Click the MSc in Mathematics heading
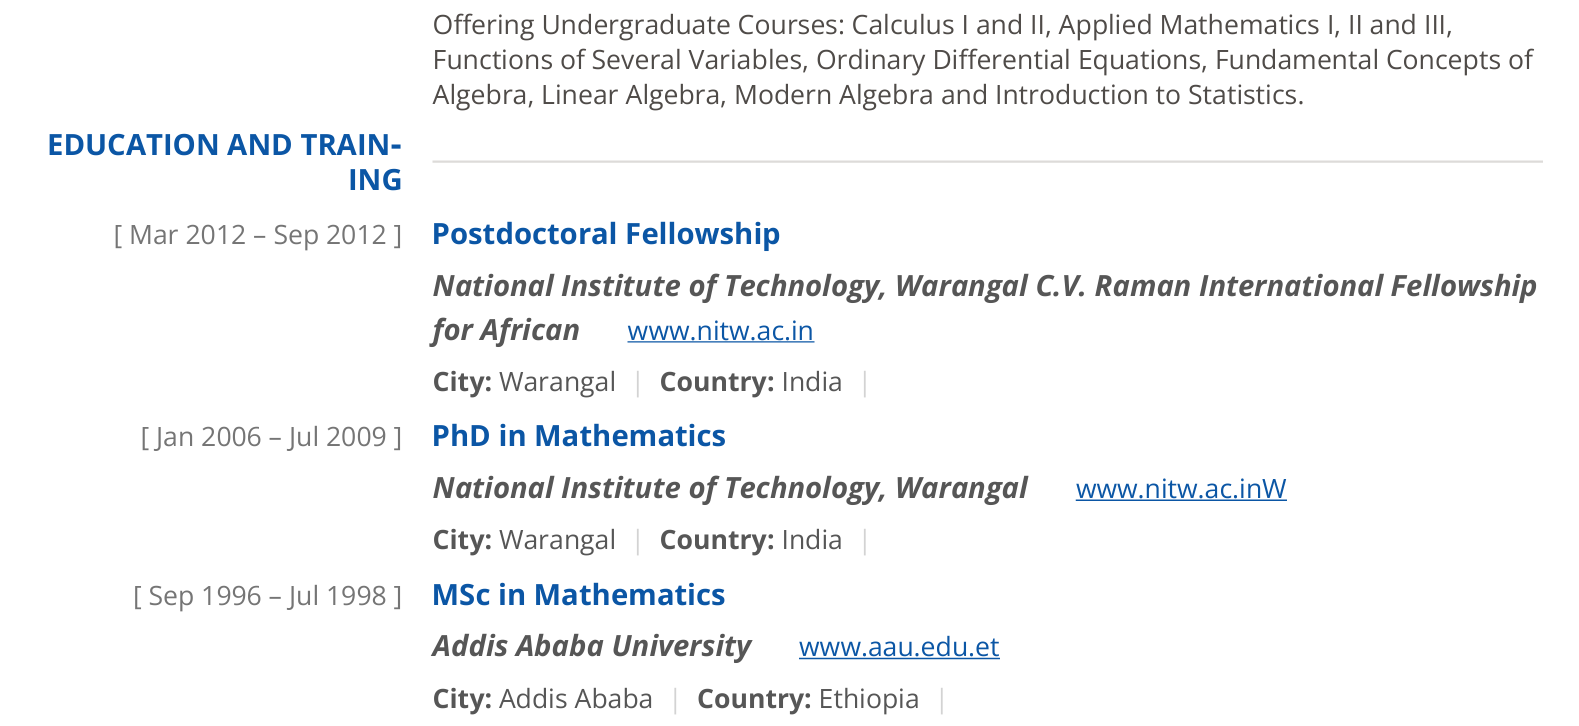The width and height of the screenshot is (1579, 726). [579, 595]
